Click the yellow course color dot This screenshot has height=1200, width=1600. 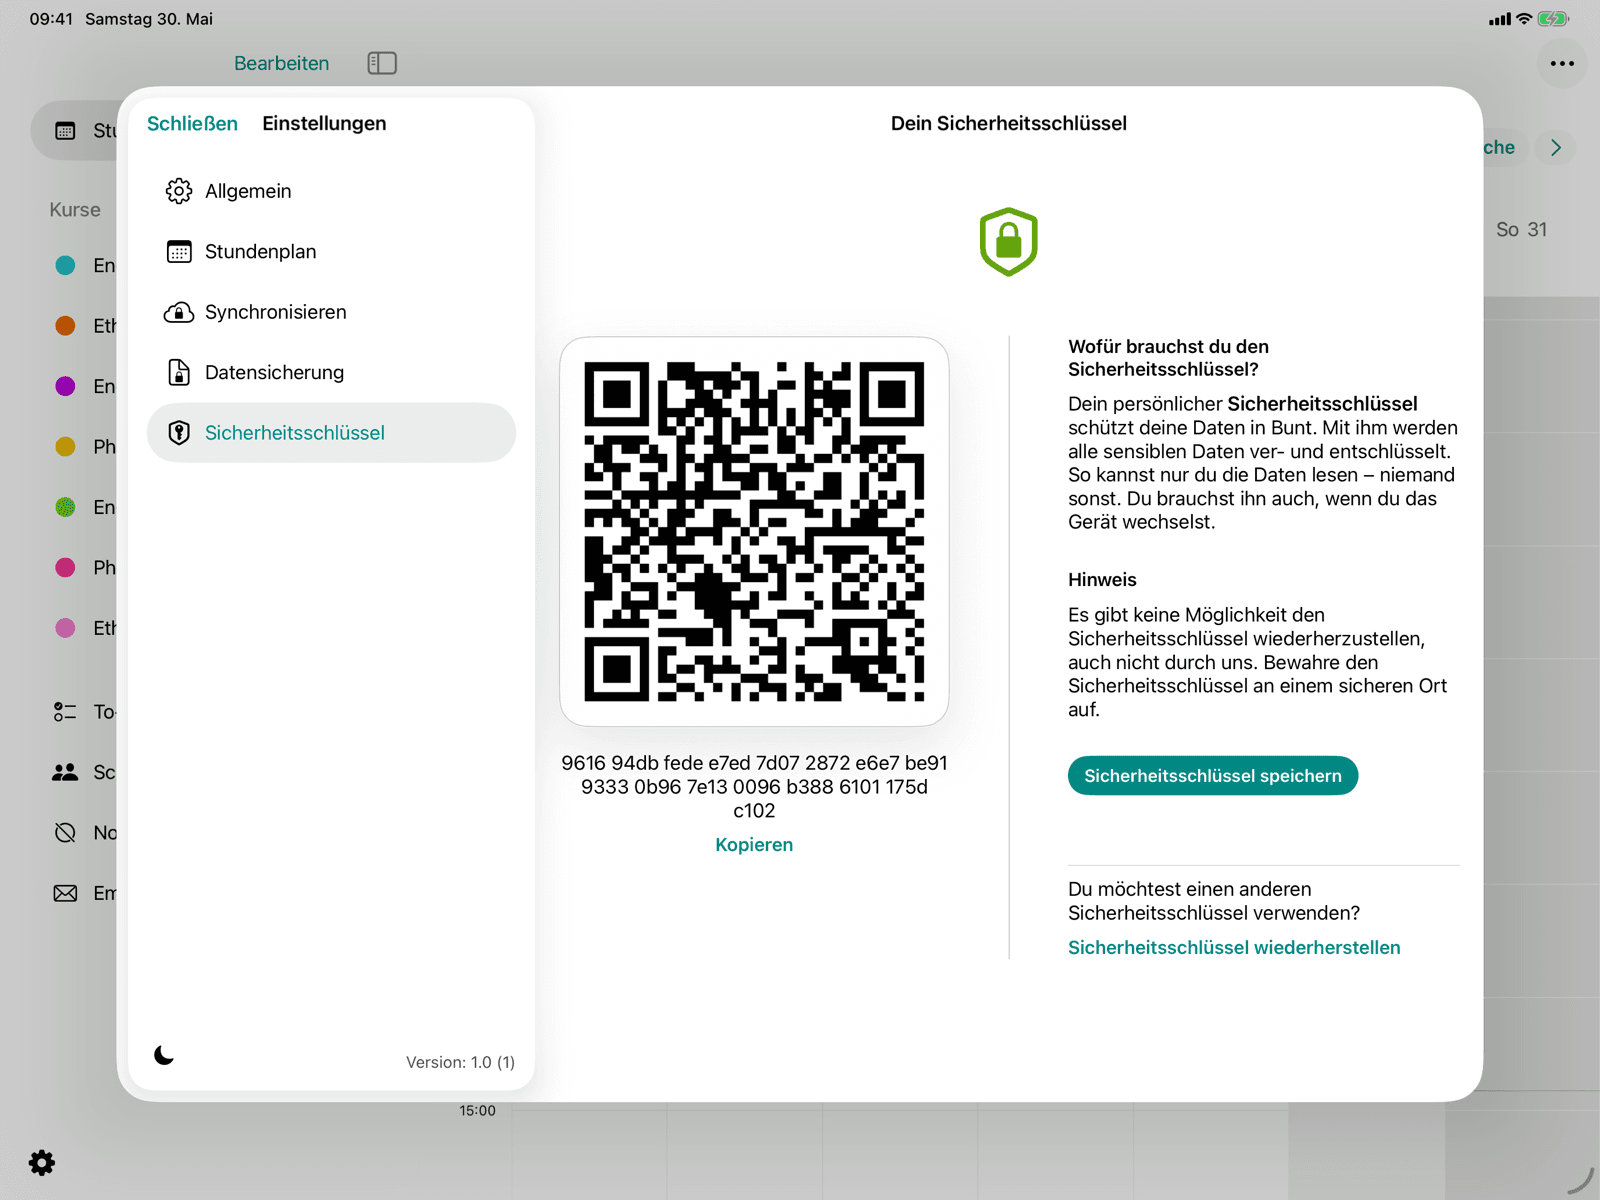point(65,447)
